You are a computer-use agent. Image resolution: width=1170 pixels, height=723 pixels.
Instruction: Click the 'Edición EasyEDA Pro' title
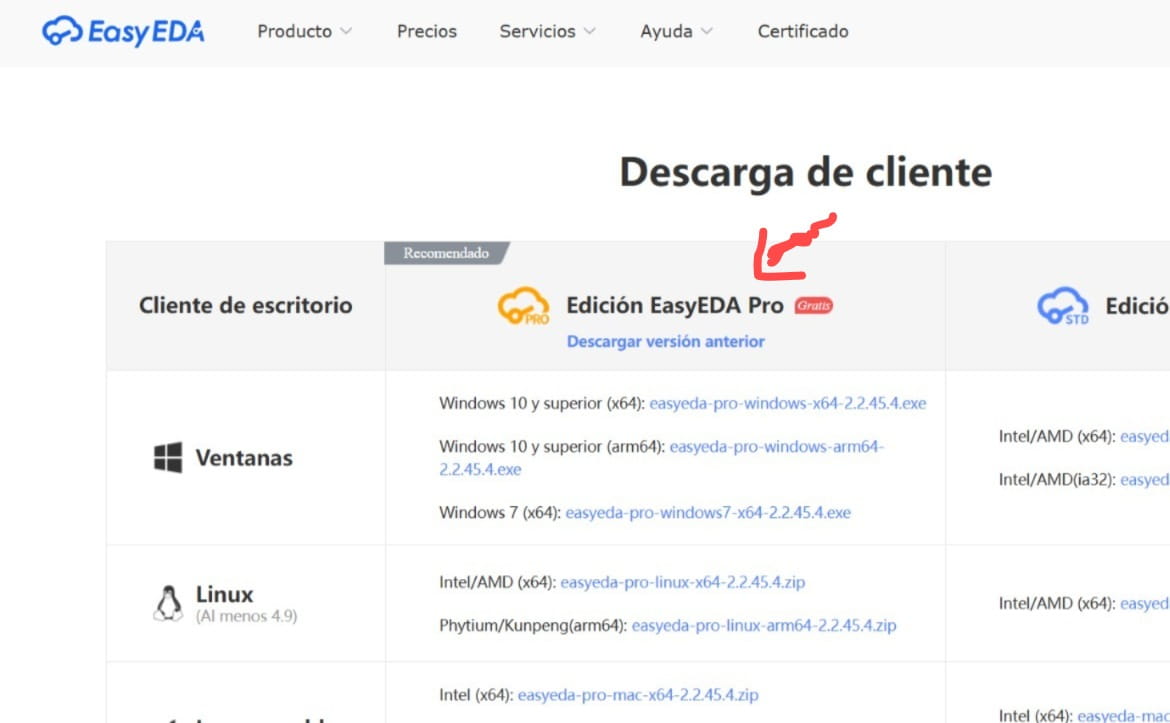tap(675, 305)
